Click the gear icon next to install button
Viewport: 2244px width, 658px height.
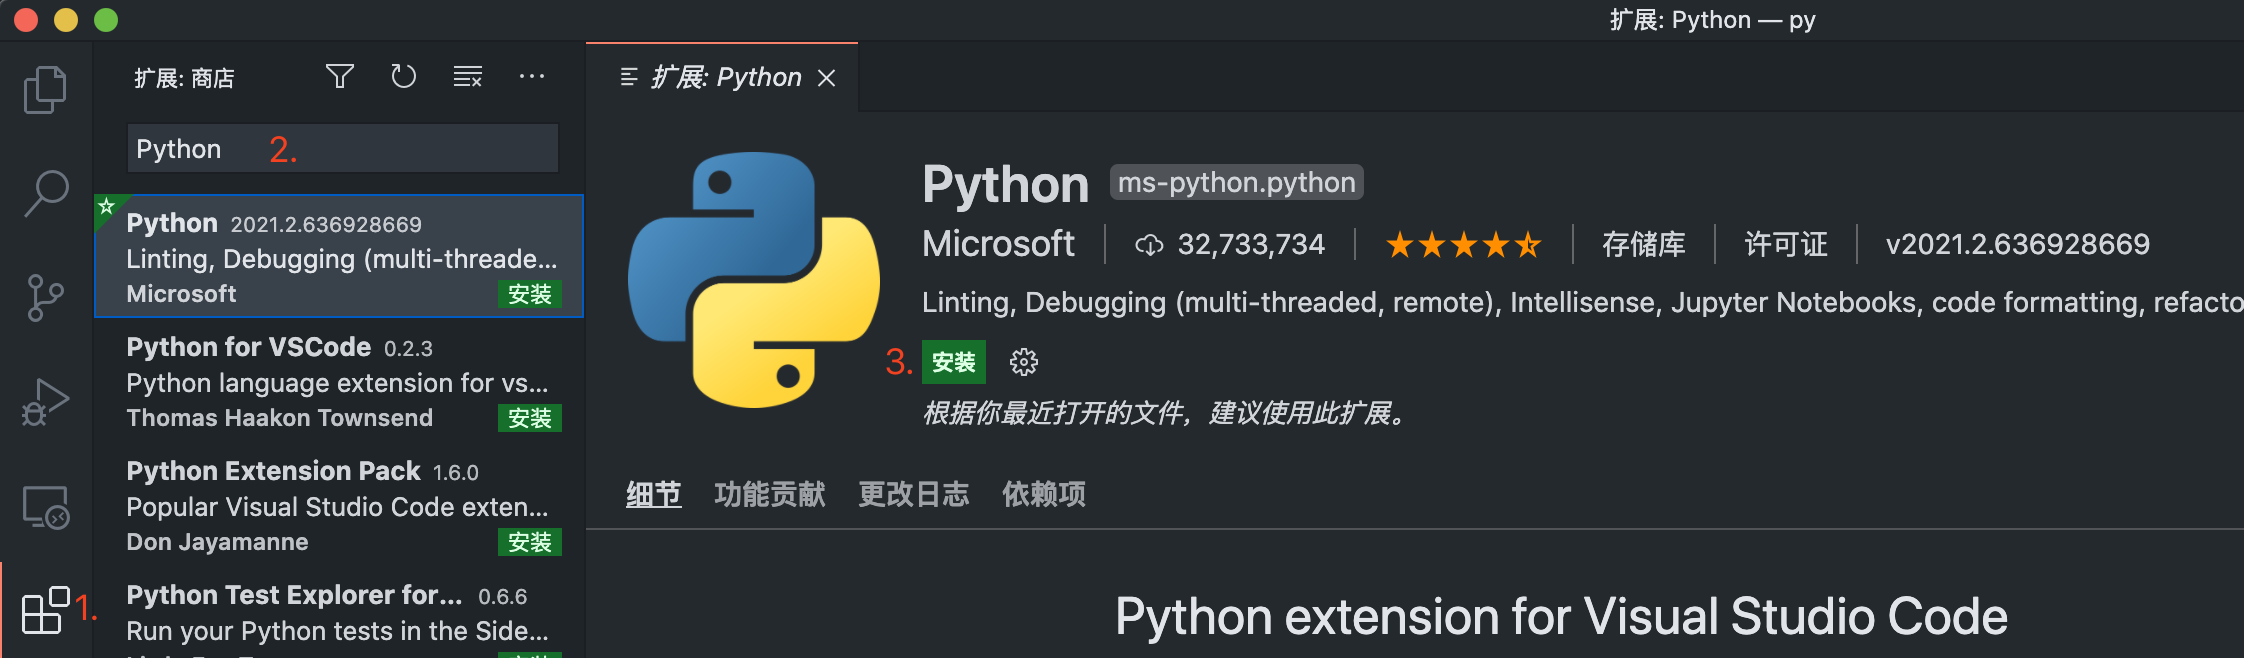(x=1023, y=362)
